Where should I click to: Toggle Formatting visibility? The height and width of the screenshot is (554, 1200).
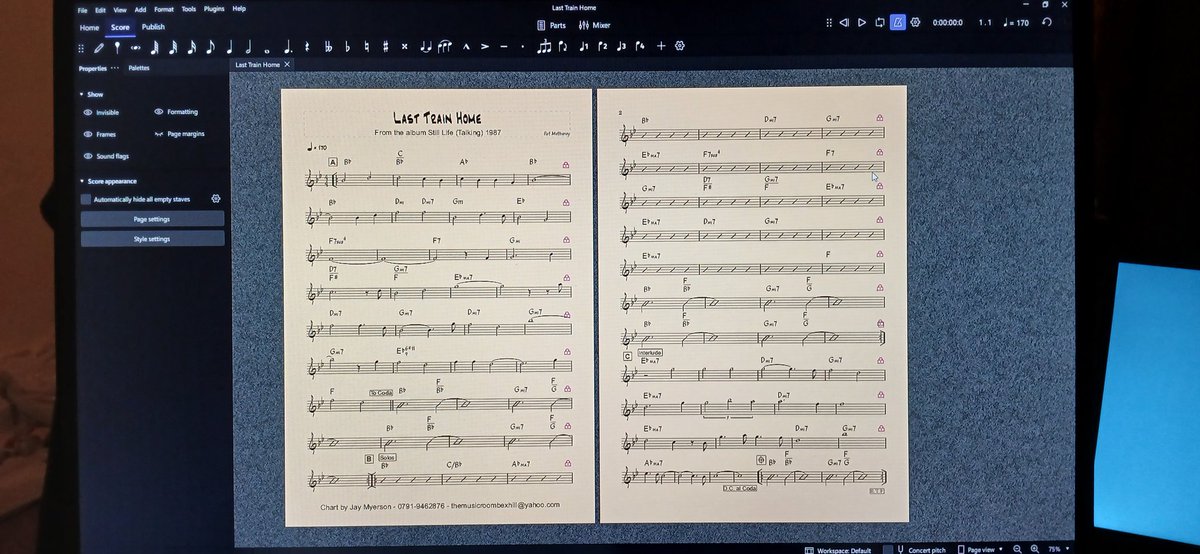tap(176, 112)
